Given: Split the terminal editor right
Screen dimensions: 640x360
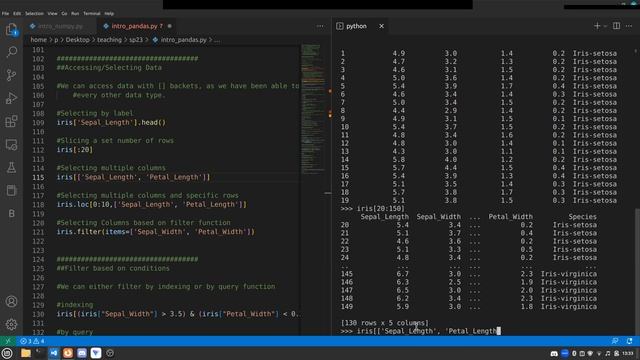Looking at the screenshot, I should [x=616, y=26].
